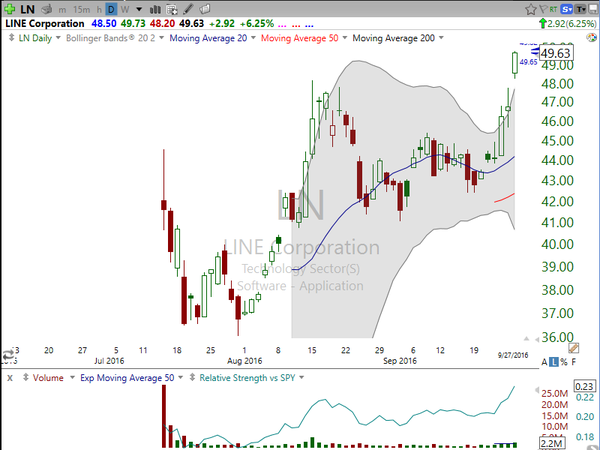Click the window layout icon at top right
The image size is (600, 450).
point(593,9)
